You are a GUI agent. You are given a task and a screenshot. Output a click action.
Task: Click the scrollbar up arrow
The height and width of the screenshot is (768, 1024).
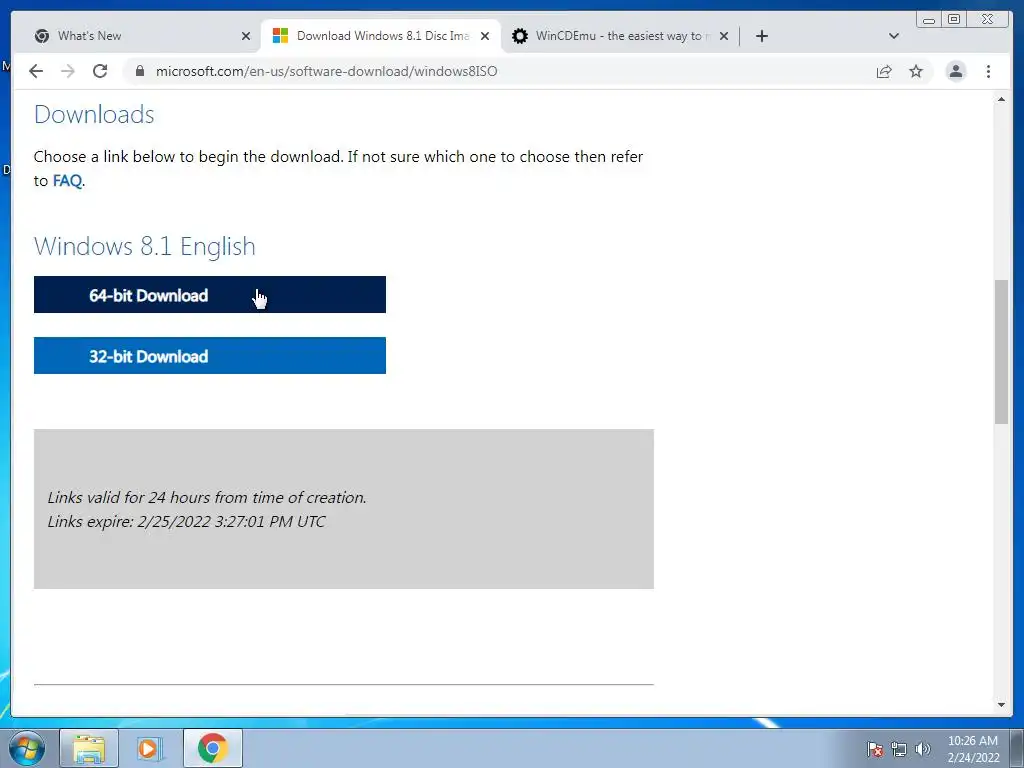[1001, 99]
